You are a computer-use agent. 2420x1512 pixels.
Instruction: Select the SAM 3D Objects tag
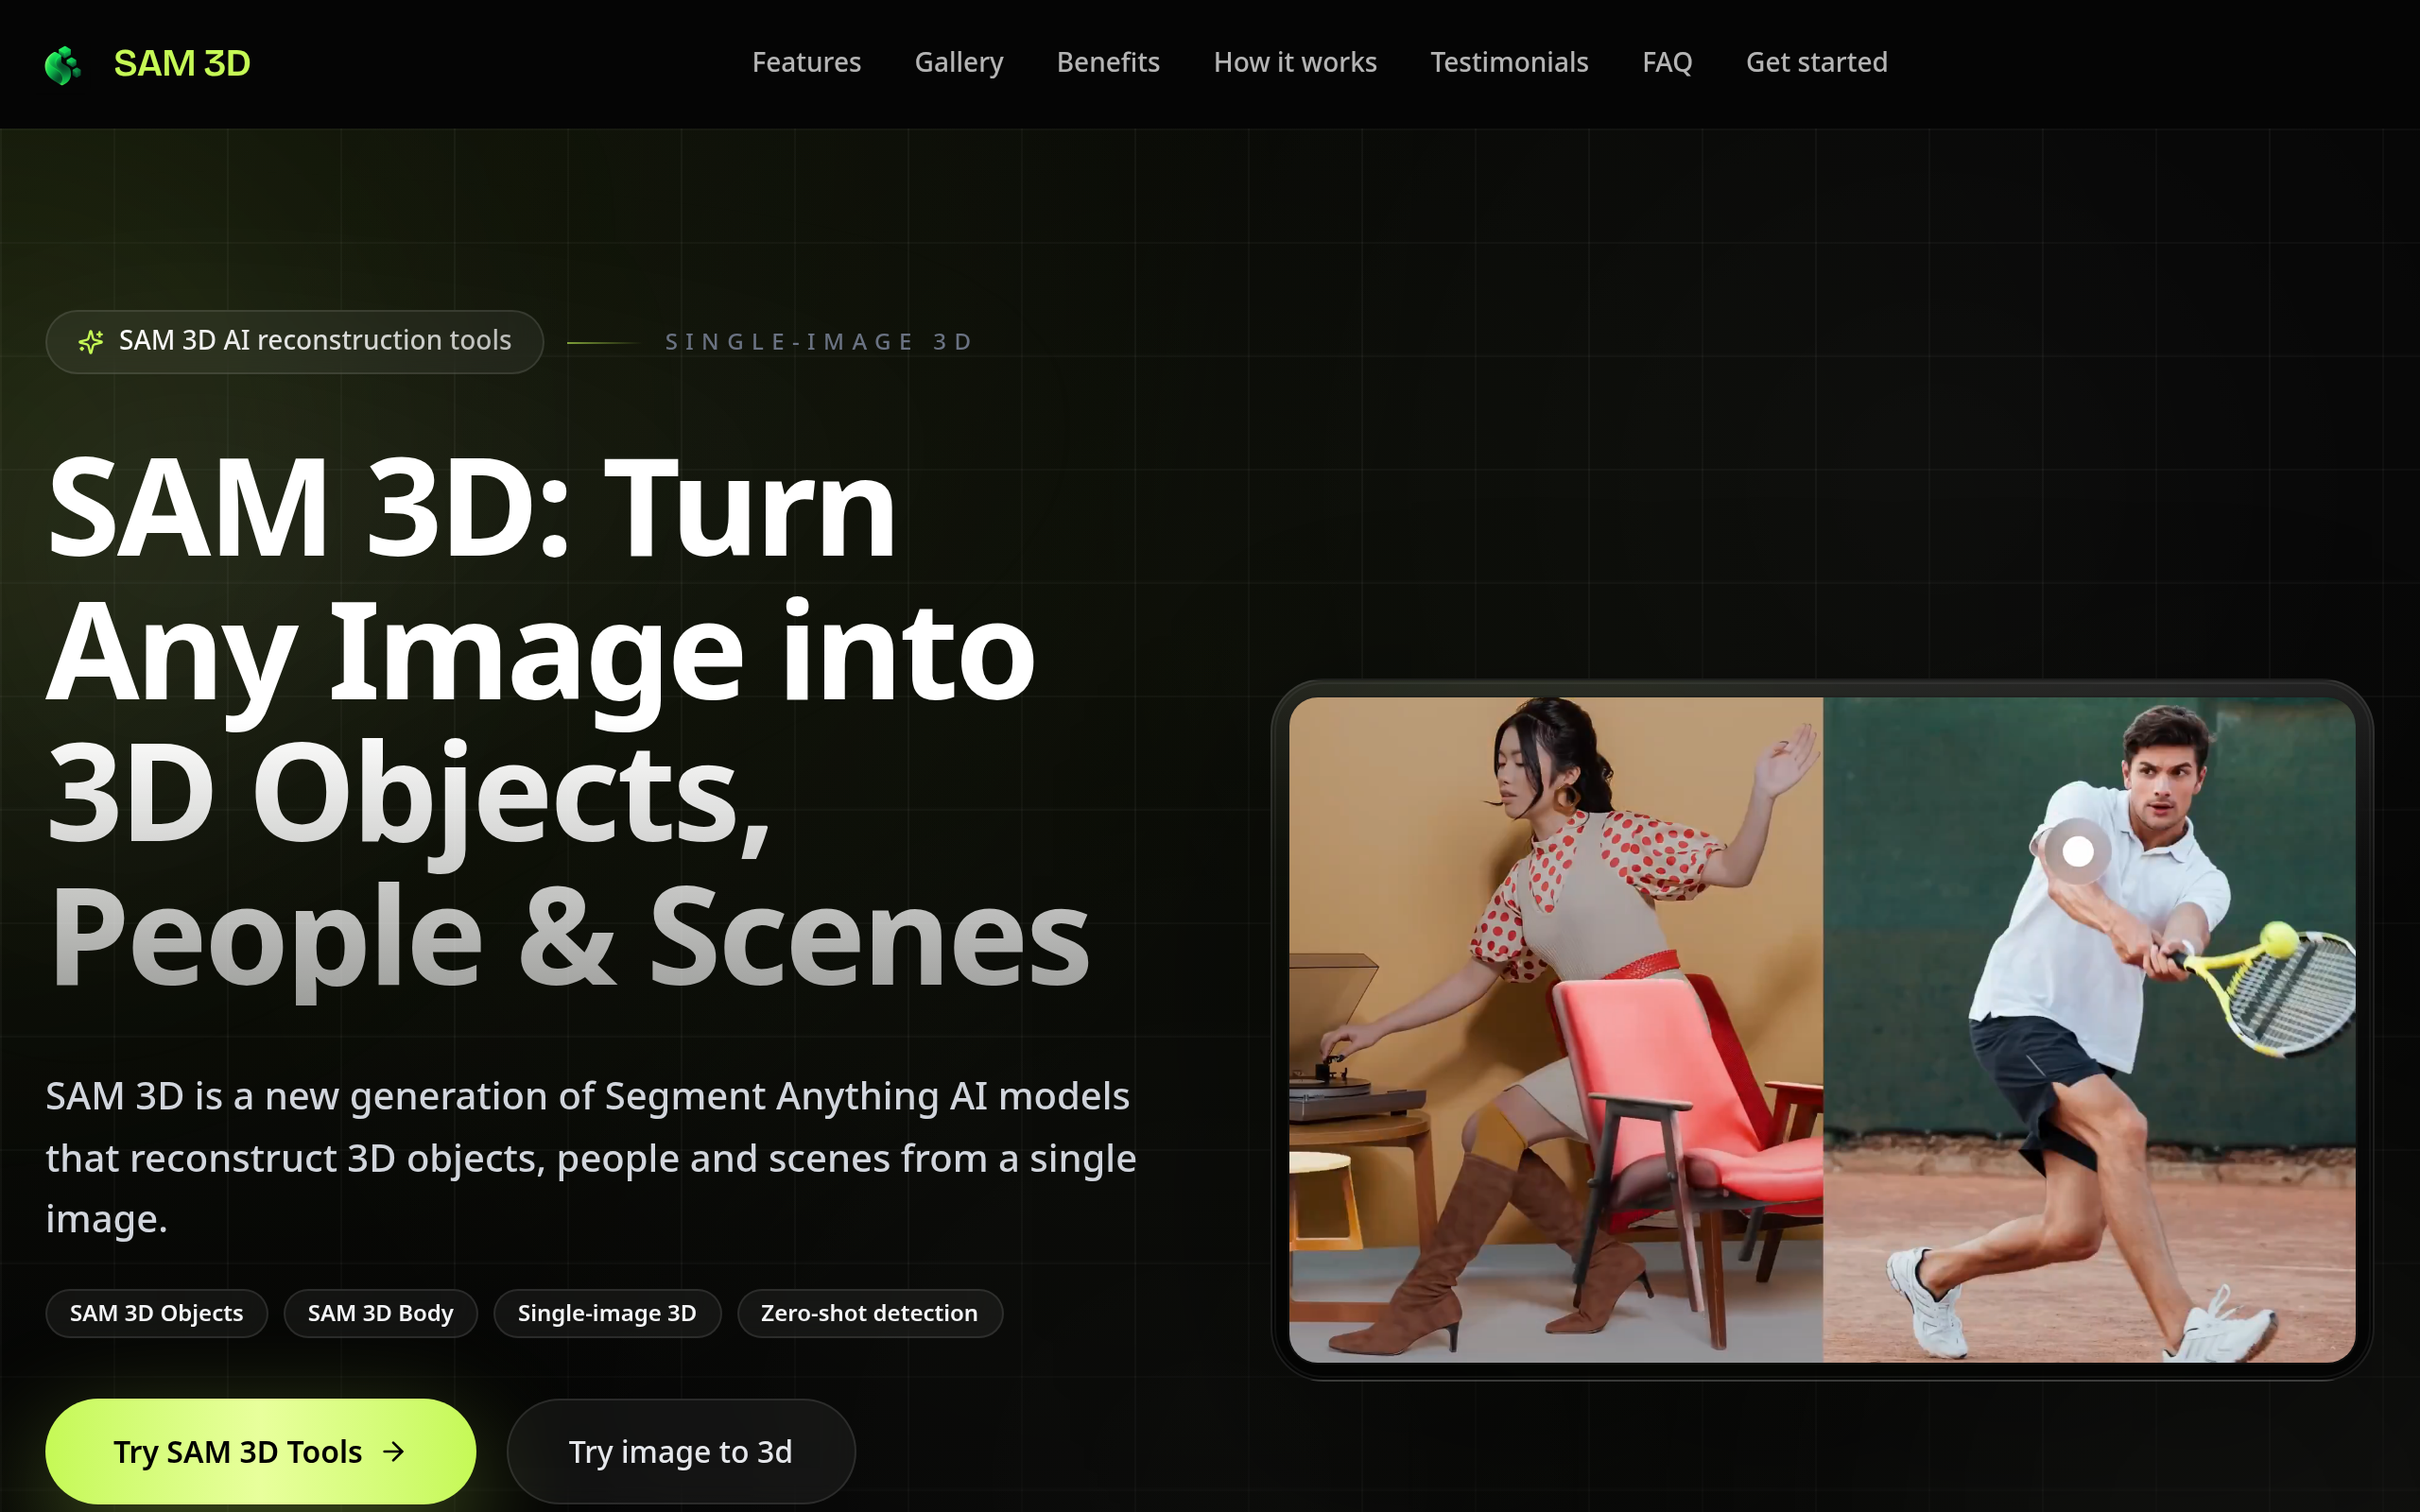click(x=157, y=1313)
